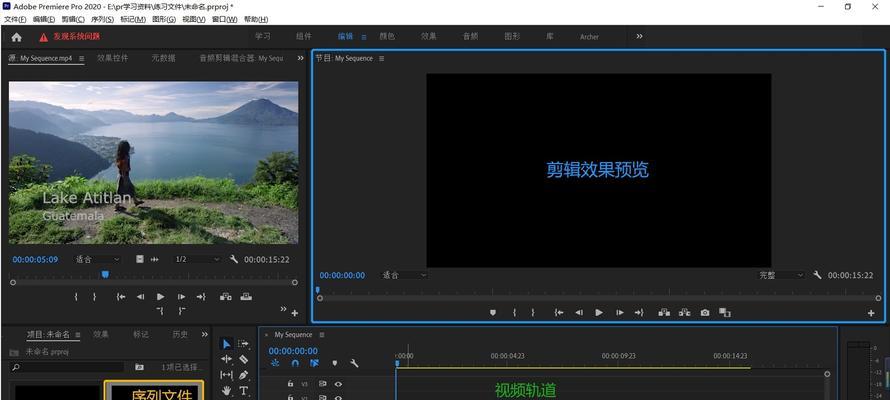Toggle nest-sequence insert mode in timeline

pos(275,363)
